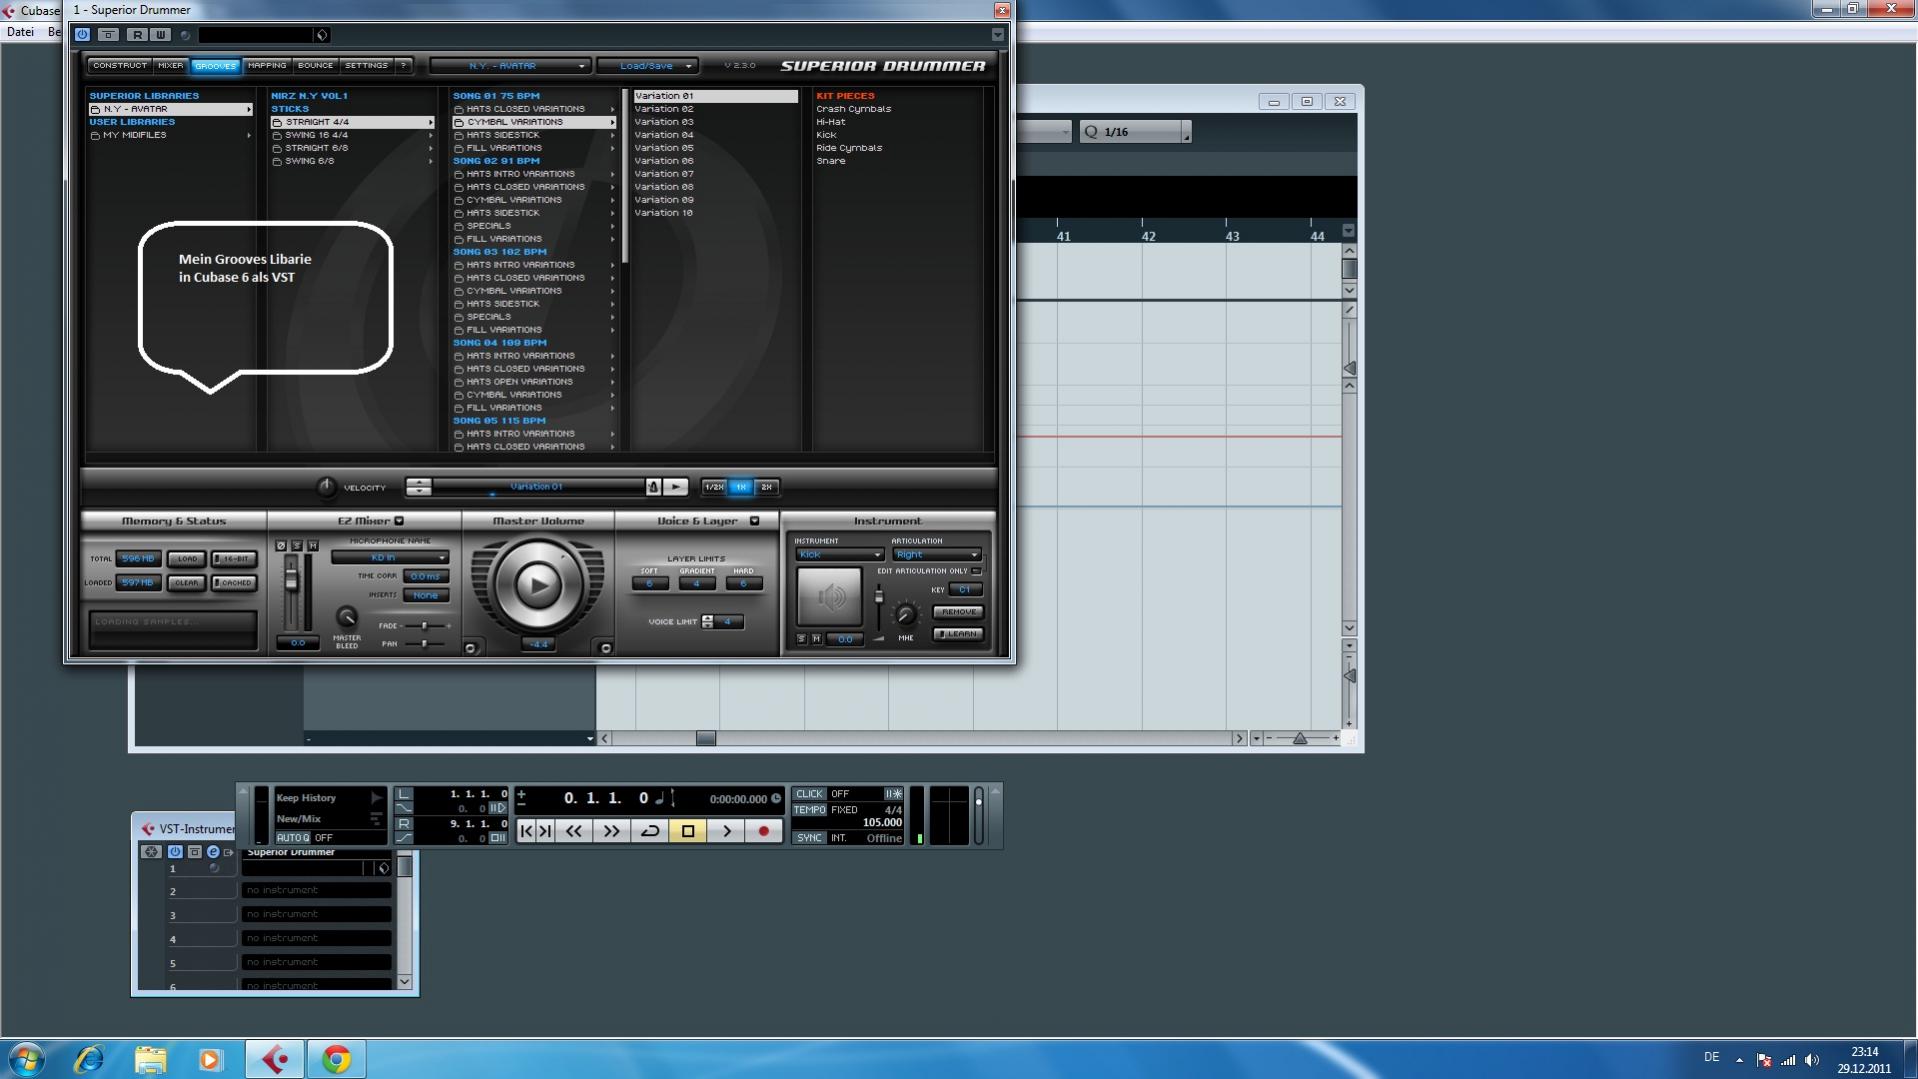Adjust the Velocity knob
The width and height of the screenshot is (1918, 1079).
point(326,487)
